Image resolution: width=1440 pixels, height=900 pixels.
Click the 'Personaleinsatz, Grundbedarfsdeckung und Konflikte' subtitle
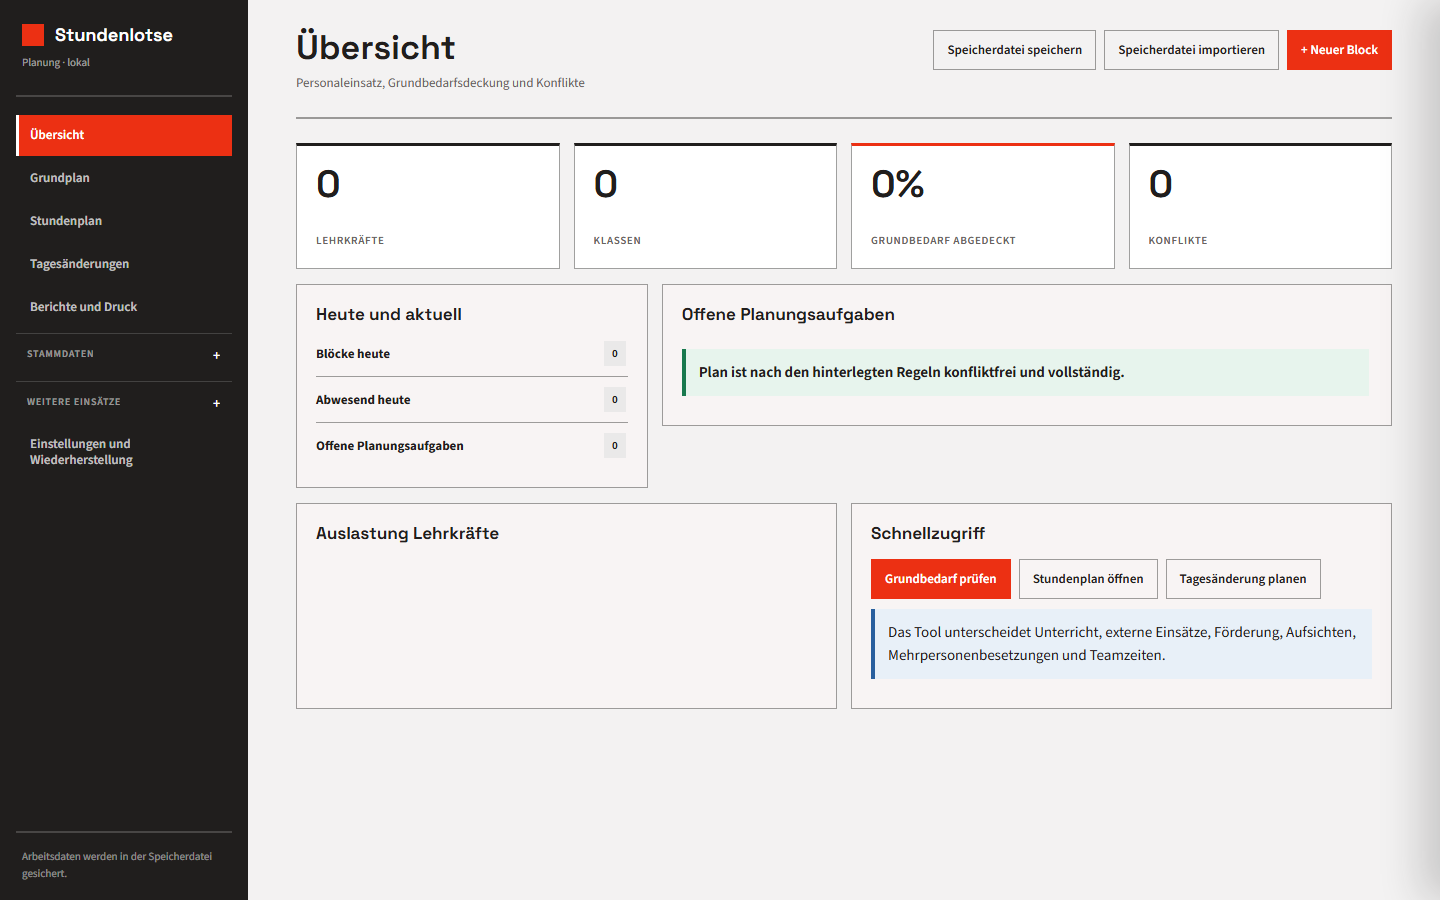[440, 83]
